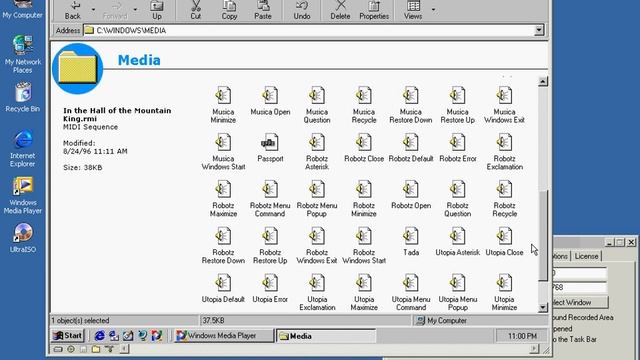
Task: Select the Utopia Minimize sound file
Action: tap(504, 293)
